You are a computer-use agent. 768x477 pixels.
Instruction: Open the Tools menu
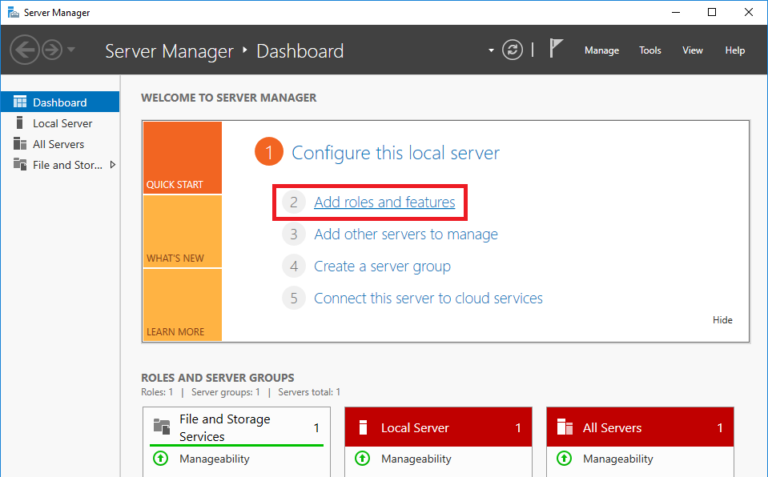pos(650,50)
